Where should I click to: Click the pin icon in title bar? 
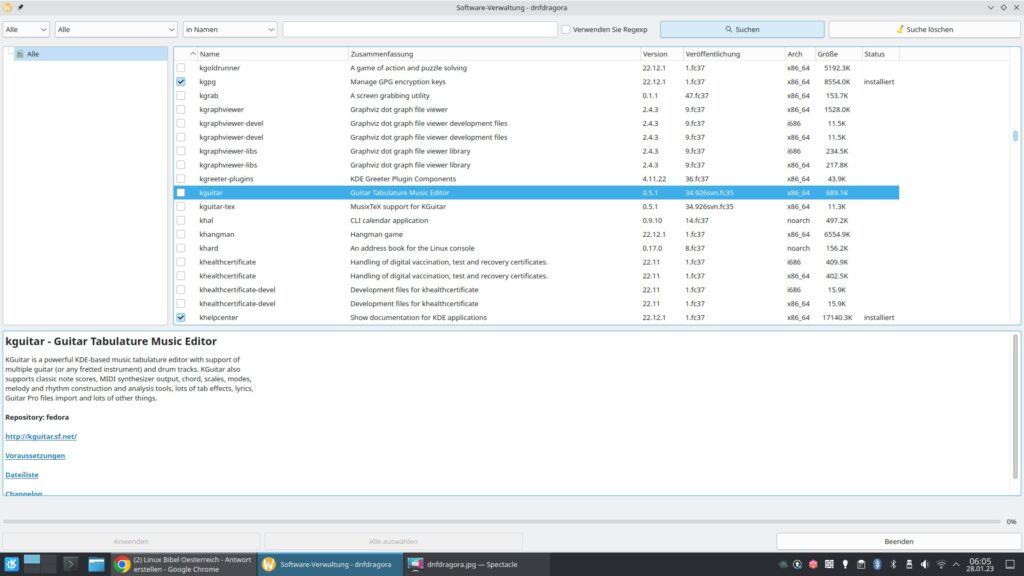tap(20, 7)
